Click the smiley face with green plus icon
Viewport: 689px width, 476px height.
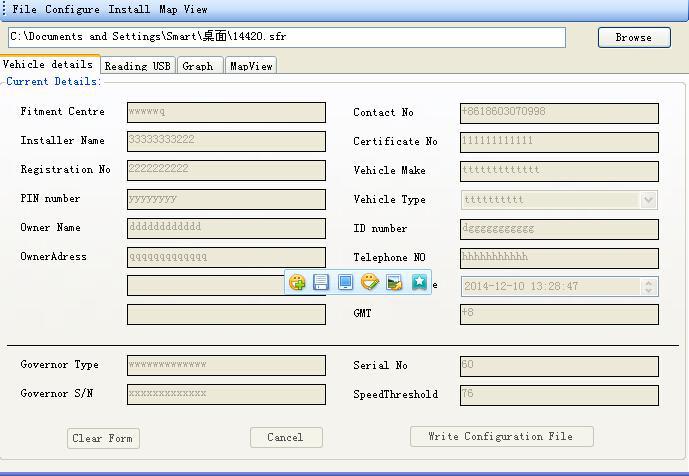click(x=297, y=283)
